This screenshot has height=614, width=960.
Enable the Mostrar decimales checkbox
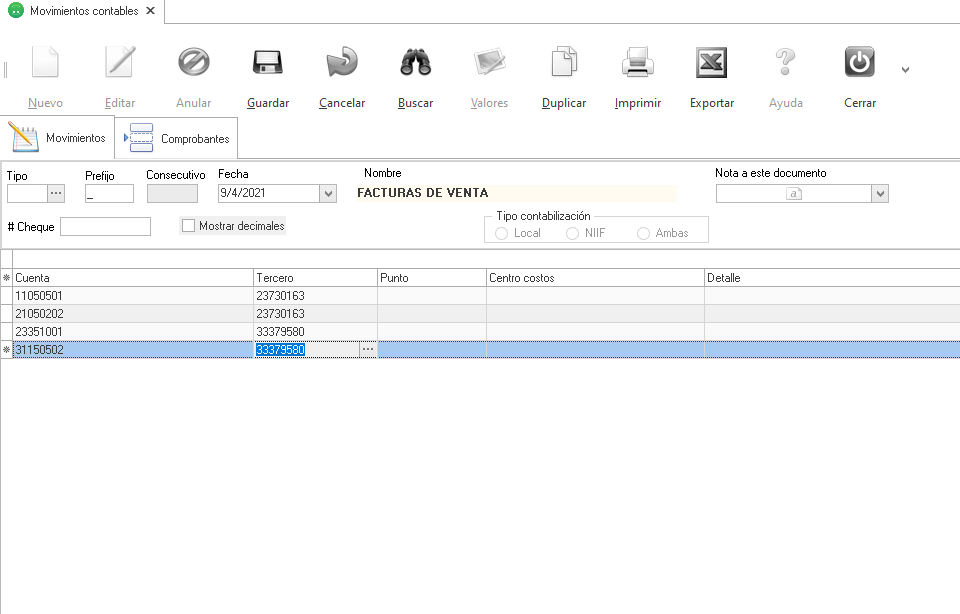point(188,226)
